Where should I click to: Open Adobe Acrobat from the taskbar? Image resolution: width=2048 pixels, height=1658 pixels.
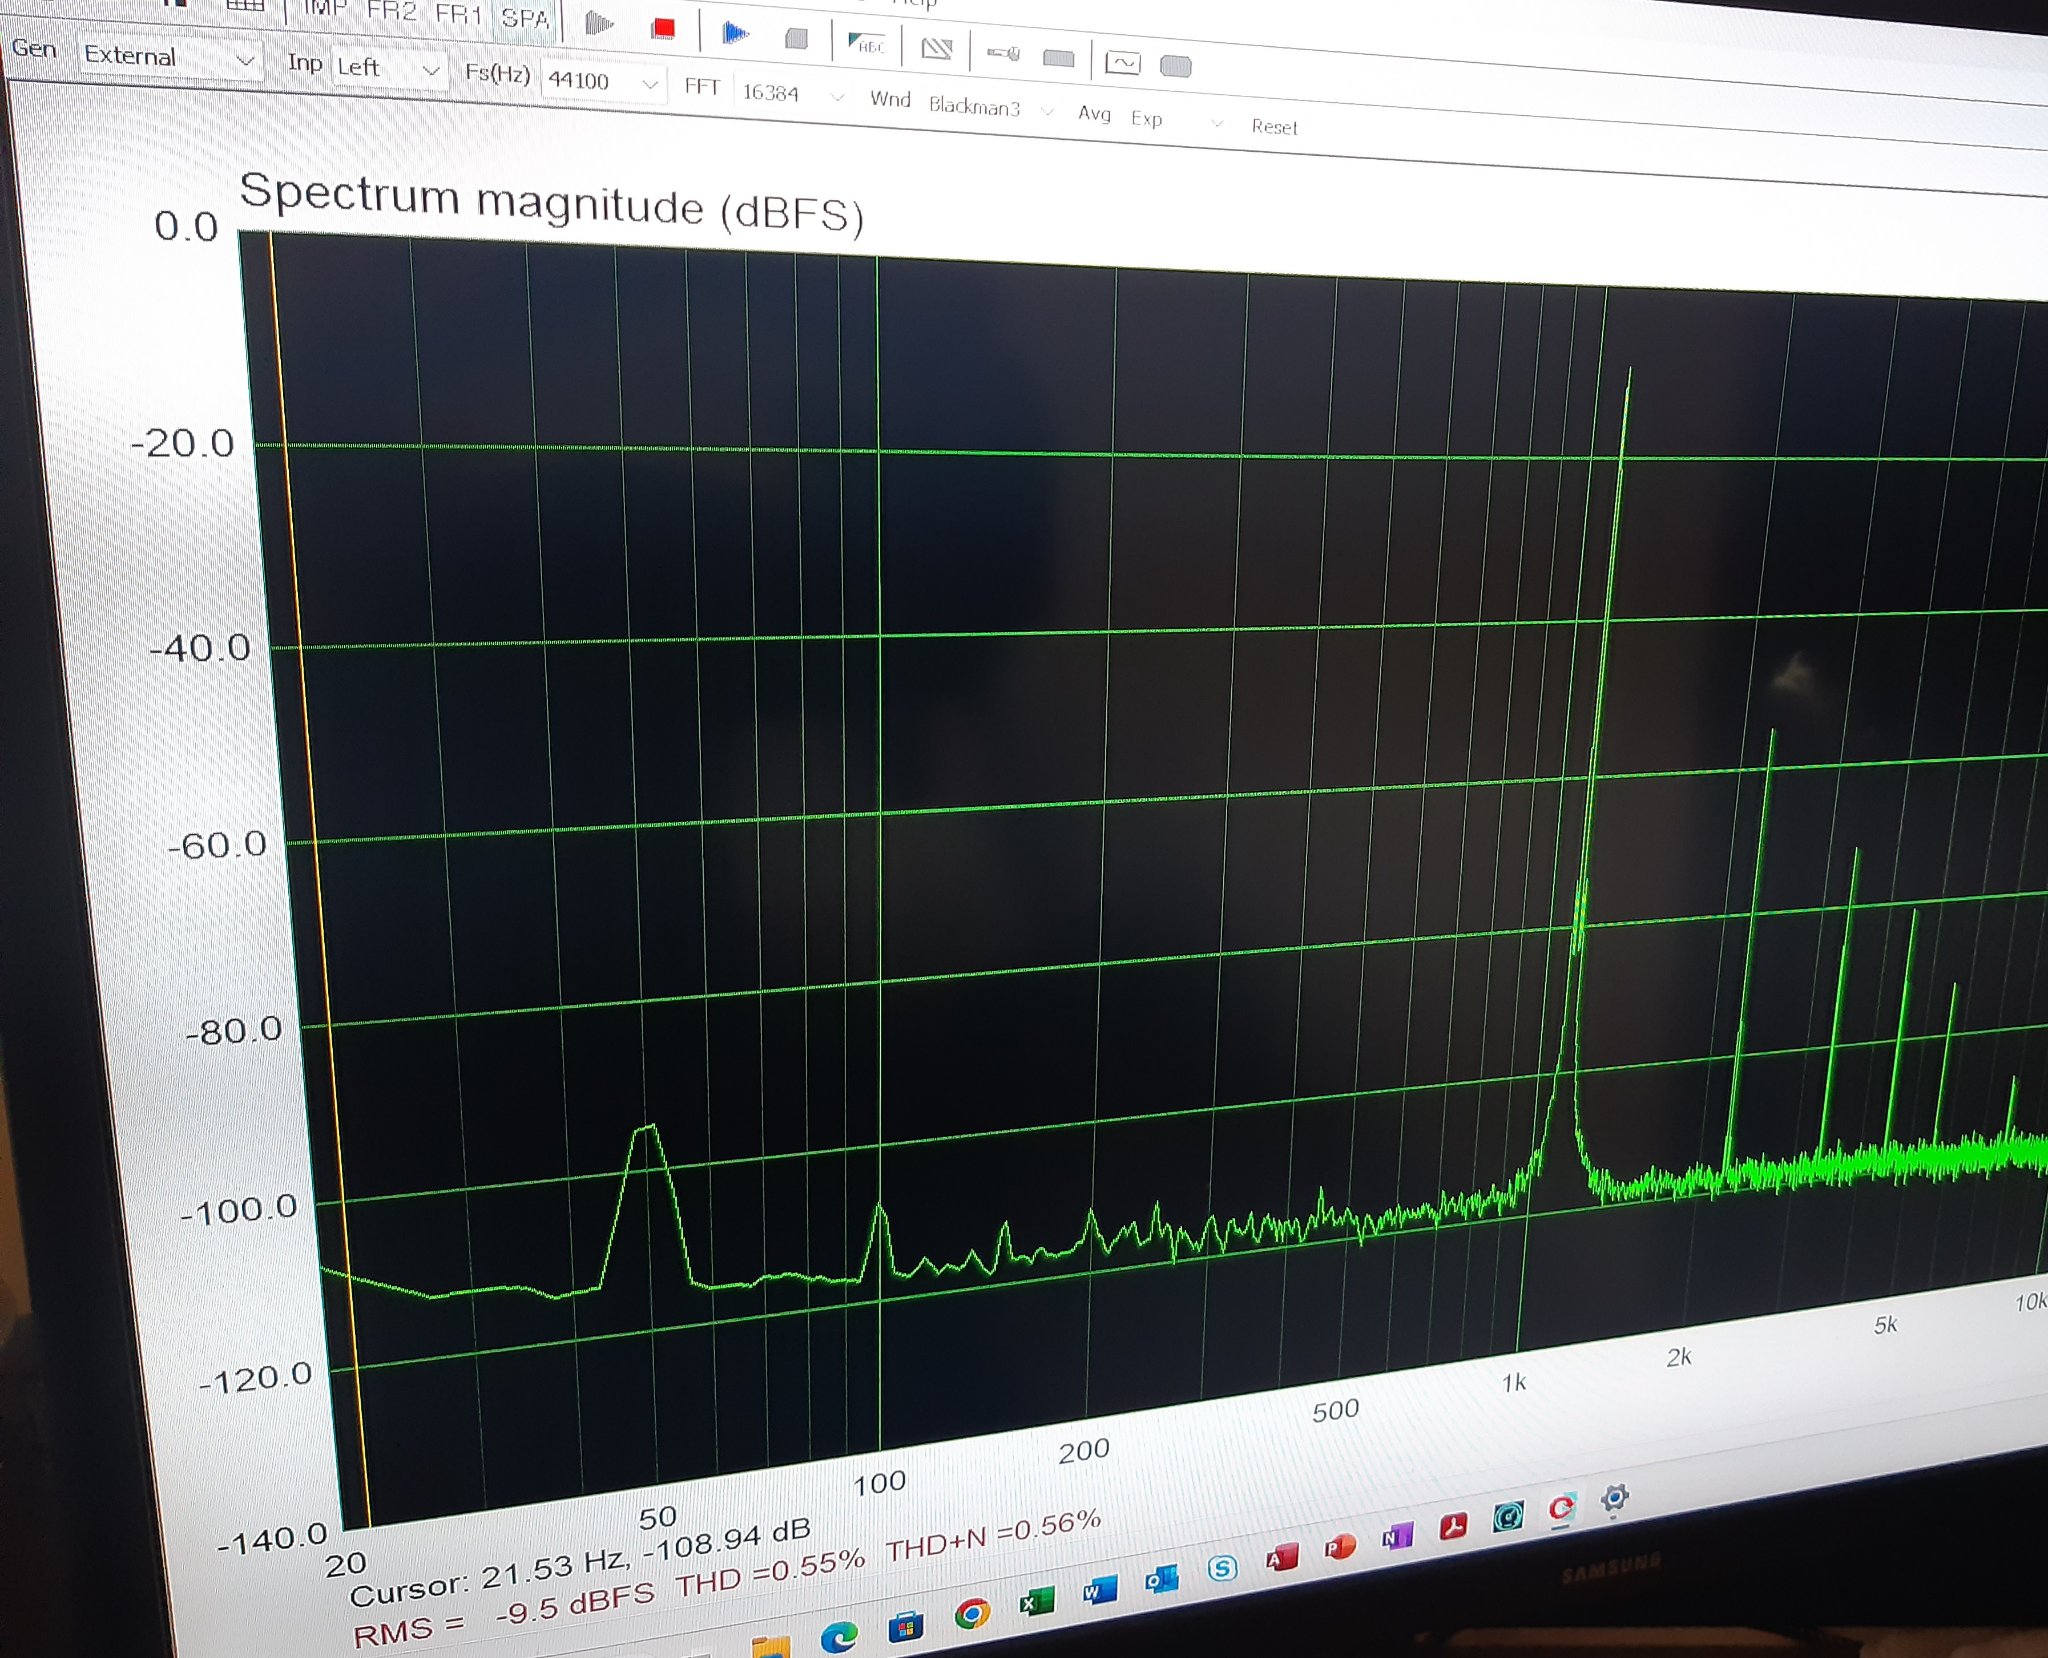click(1453, 1526)
